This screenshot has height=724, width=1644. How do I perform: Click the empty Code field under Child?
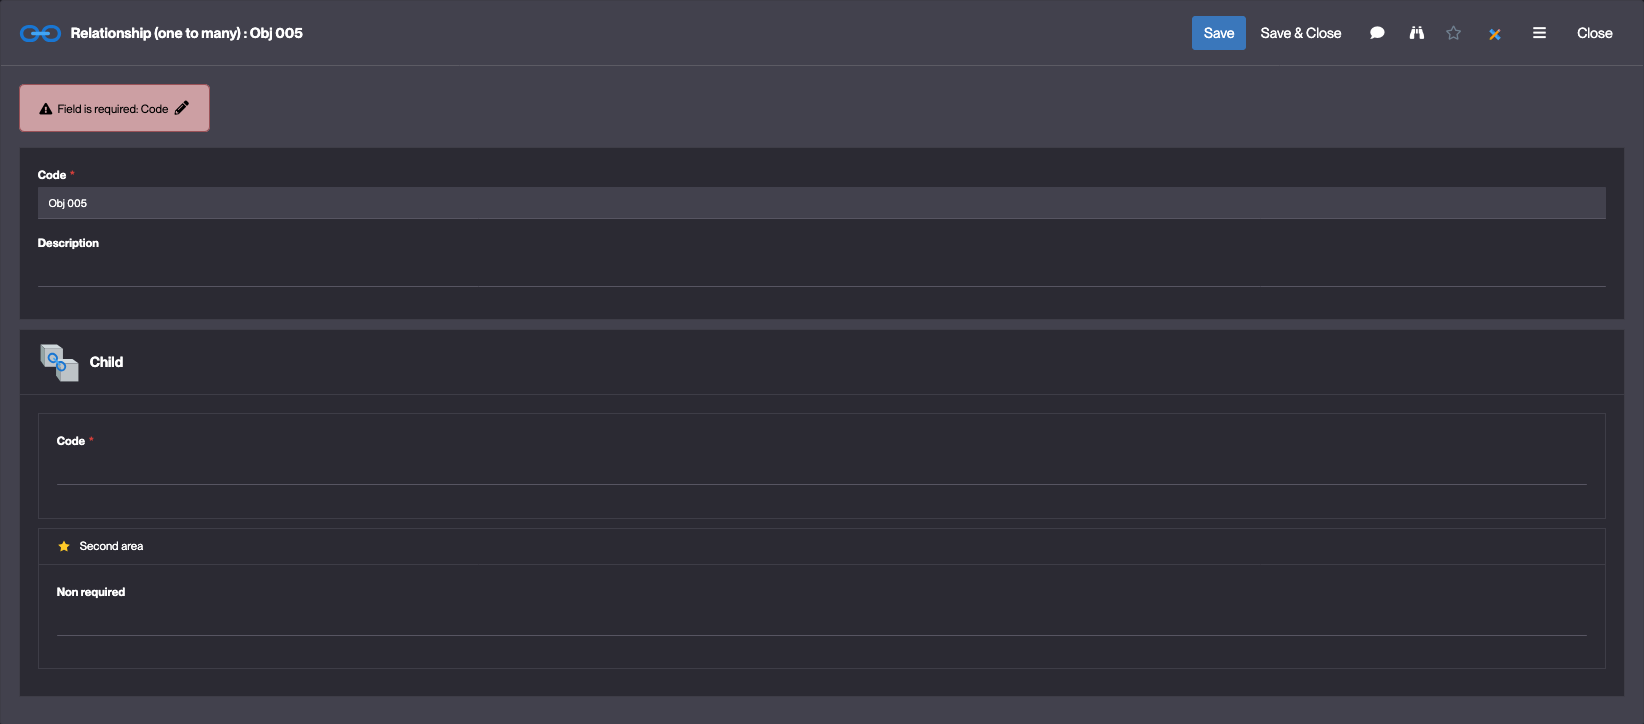(820, 469)
